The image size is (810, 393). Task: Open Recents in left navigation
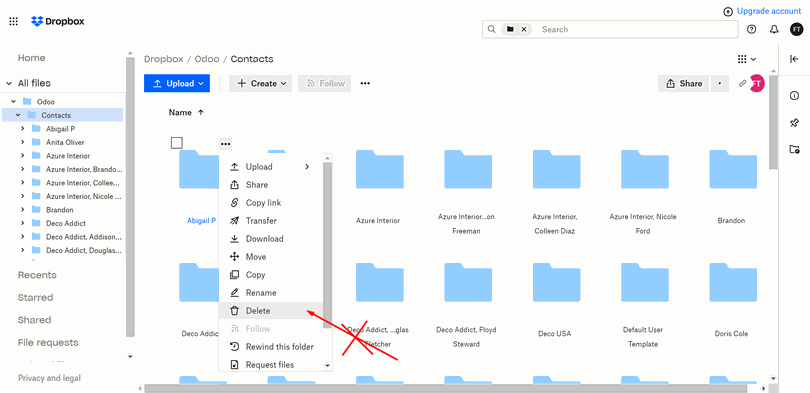point(37,275)
